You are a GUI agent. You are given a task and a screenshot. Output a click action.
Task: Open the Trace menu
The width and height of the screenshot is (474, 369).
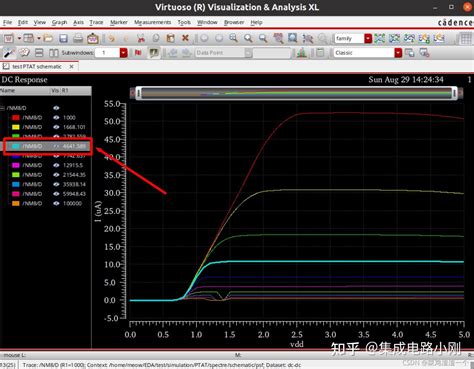click(x=96, y=22)
